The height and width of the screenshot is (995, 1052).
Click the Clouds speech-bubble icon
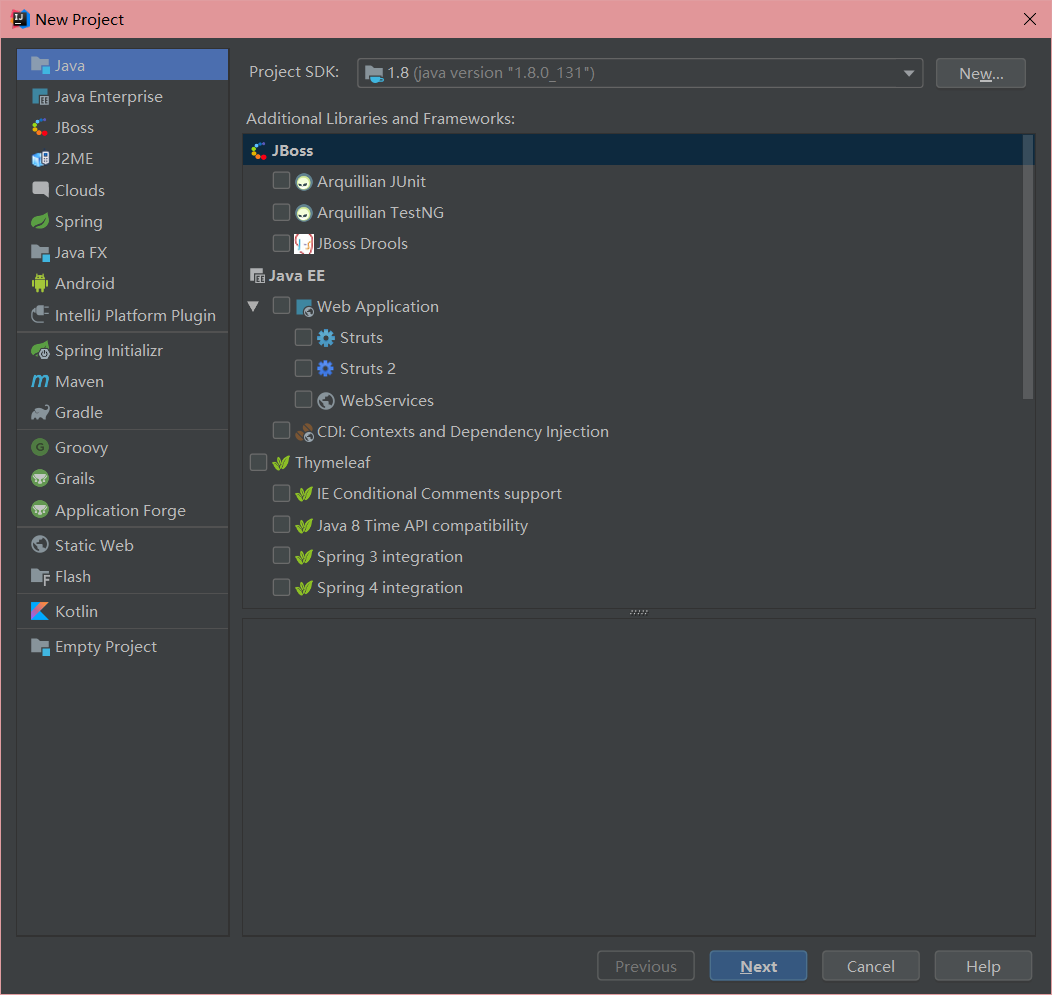(x=40, y=190)
